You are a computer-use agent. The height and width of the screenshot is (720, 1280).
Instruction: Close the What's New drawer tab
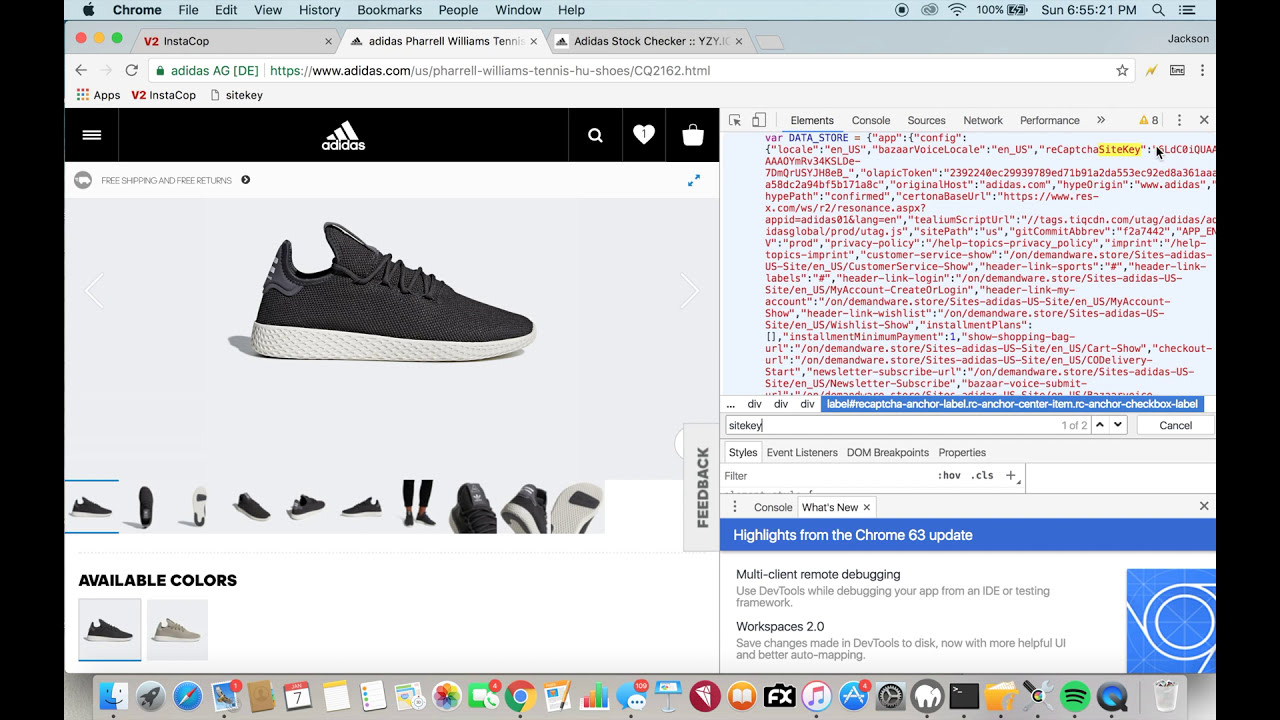[867, 507]
